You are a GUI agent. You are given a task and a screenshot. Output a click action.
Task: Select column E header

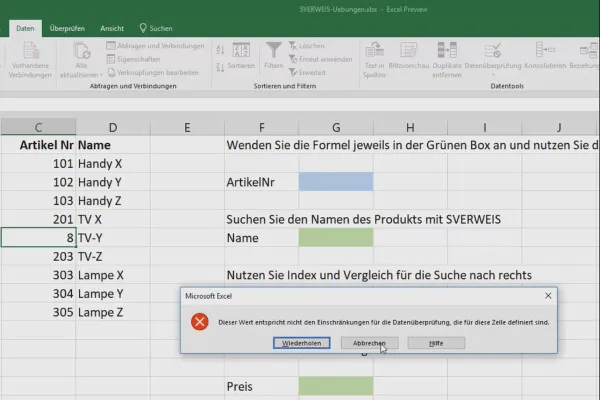tap(187, 127)
